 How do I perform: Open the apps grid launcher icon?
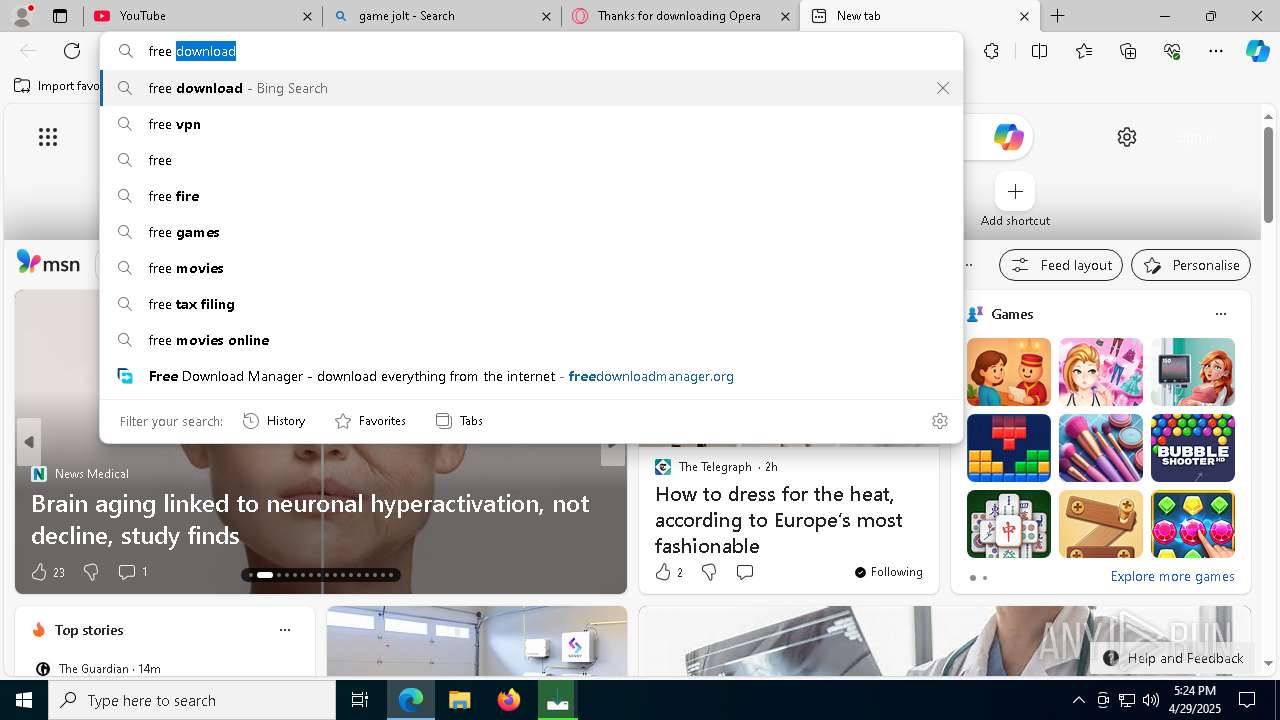[48, 137]
